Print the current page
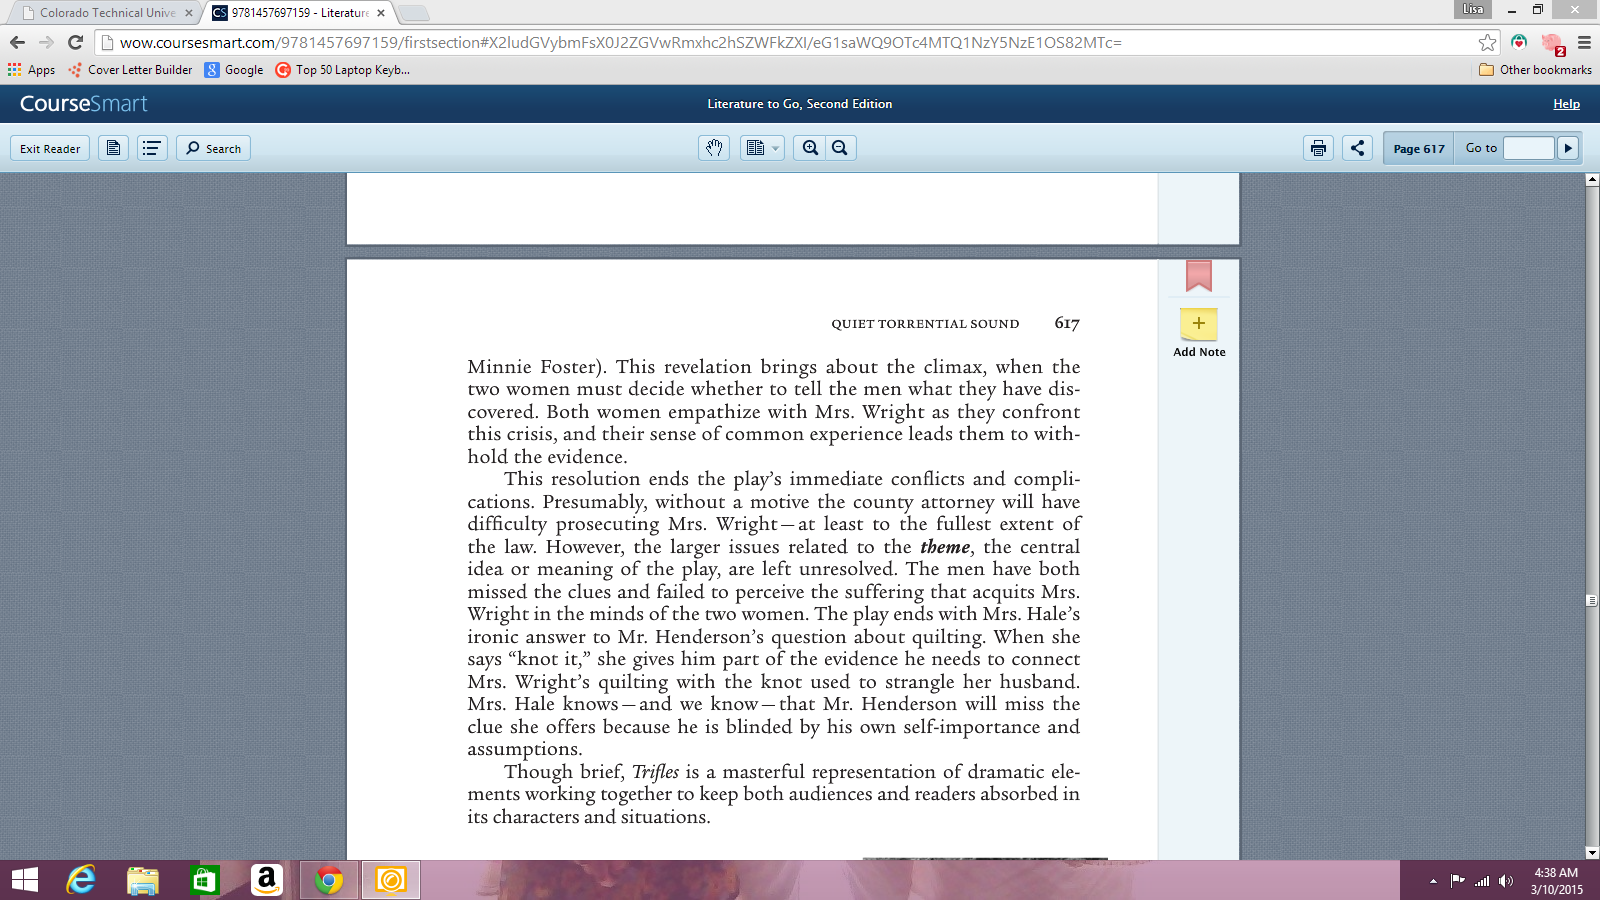Image resolution: width=1600 pixels, height=900 pixels. (1318, 148)
